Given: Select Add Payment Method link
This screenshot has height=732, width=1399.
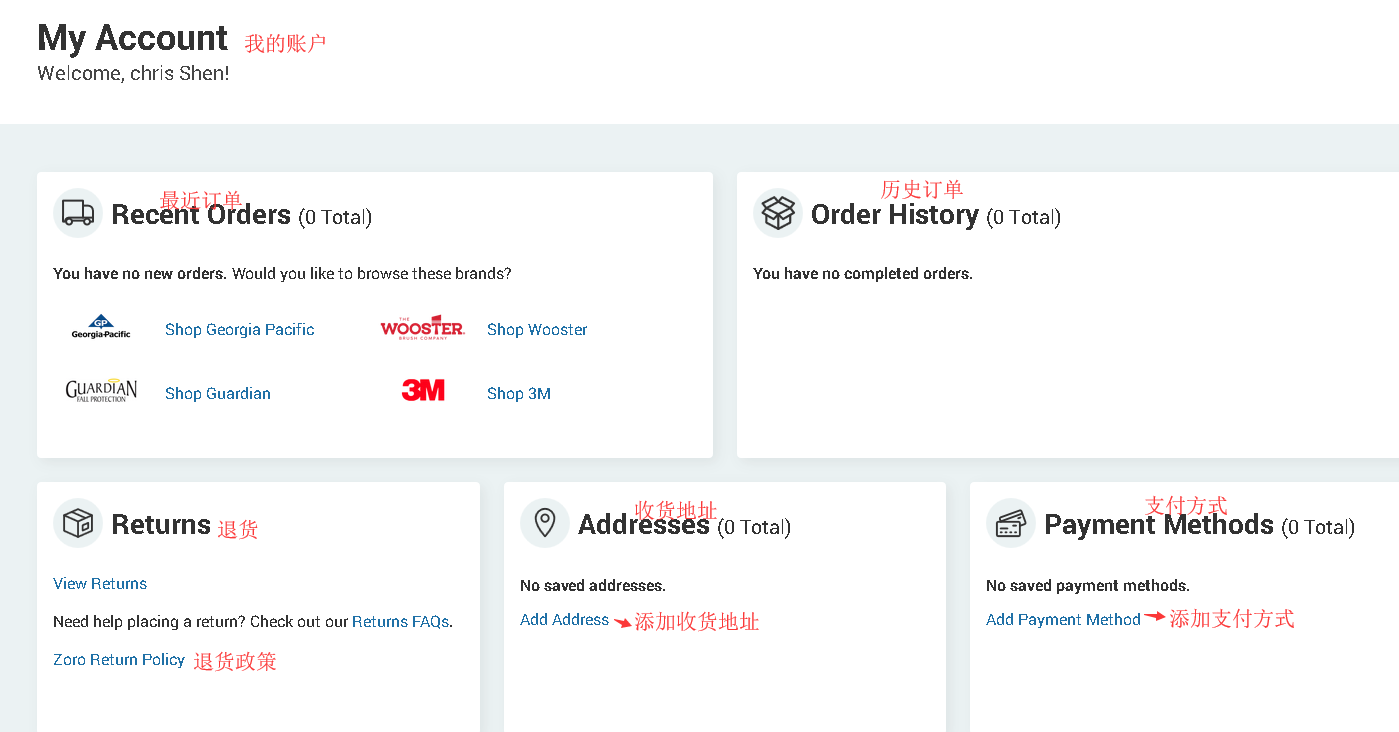Looking at the screenshot, I should coord(1063,620).
